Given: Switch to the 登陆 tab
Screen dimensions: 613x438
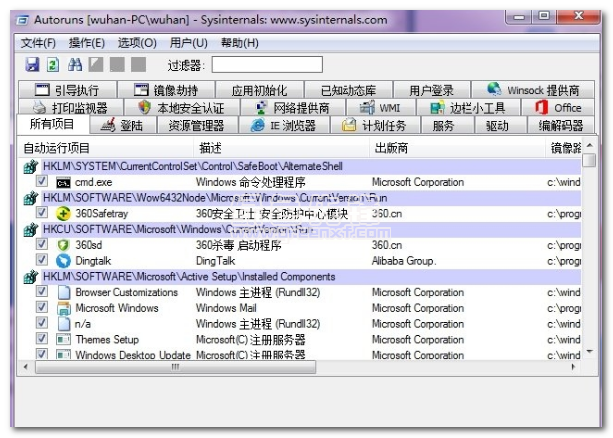Looking at the screenshot, I should coord(123,126).
